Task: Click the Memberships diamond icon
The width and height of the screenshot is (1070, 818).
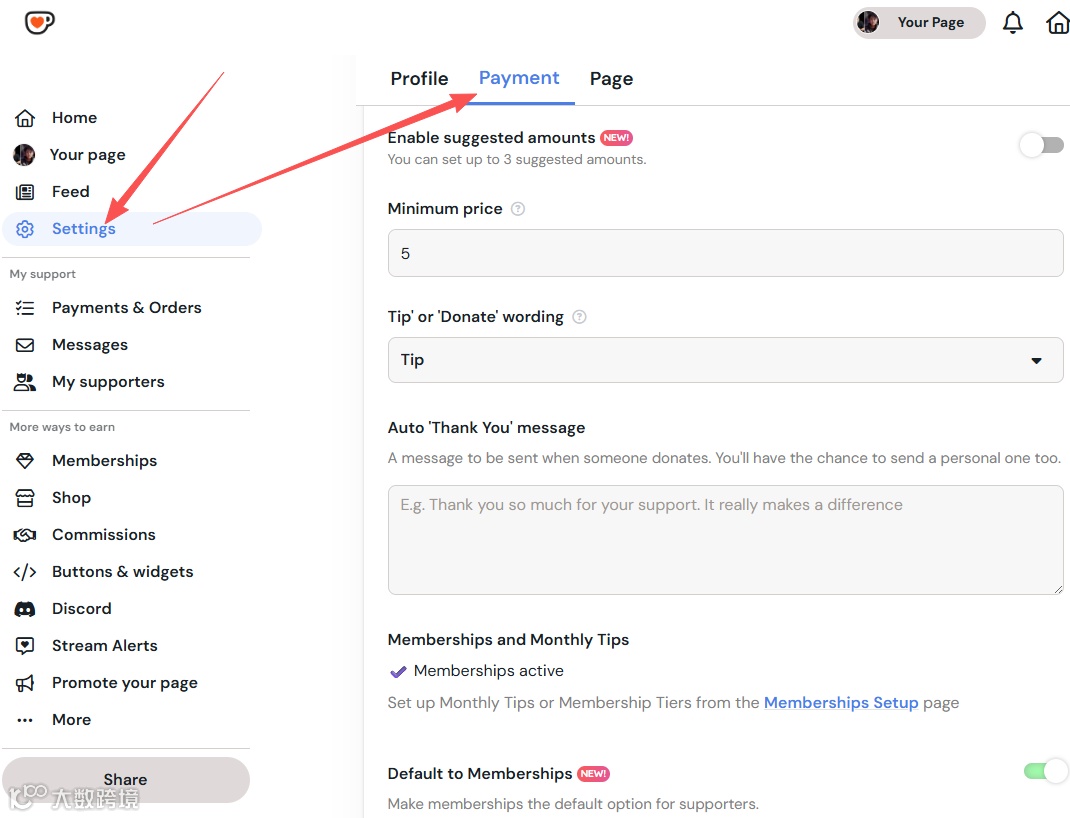Action: click(25, 461)
